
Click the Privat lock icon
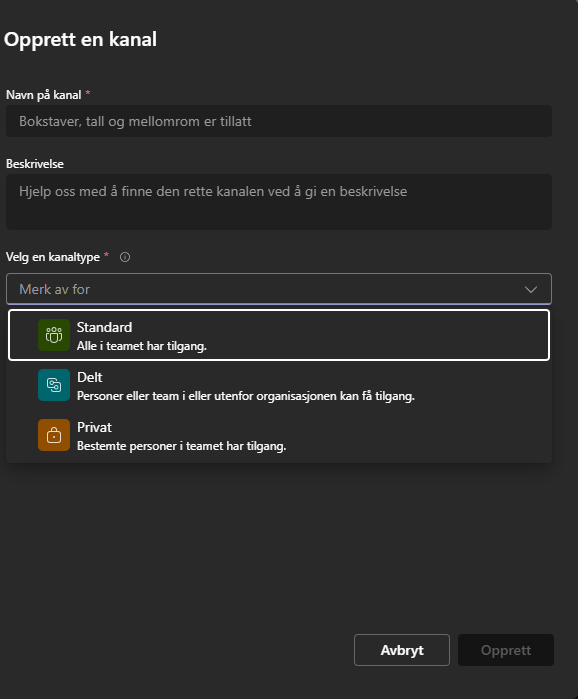point(54,435)
